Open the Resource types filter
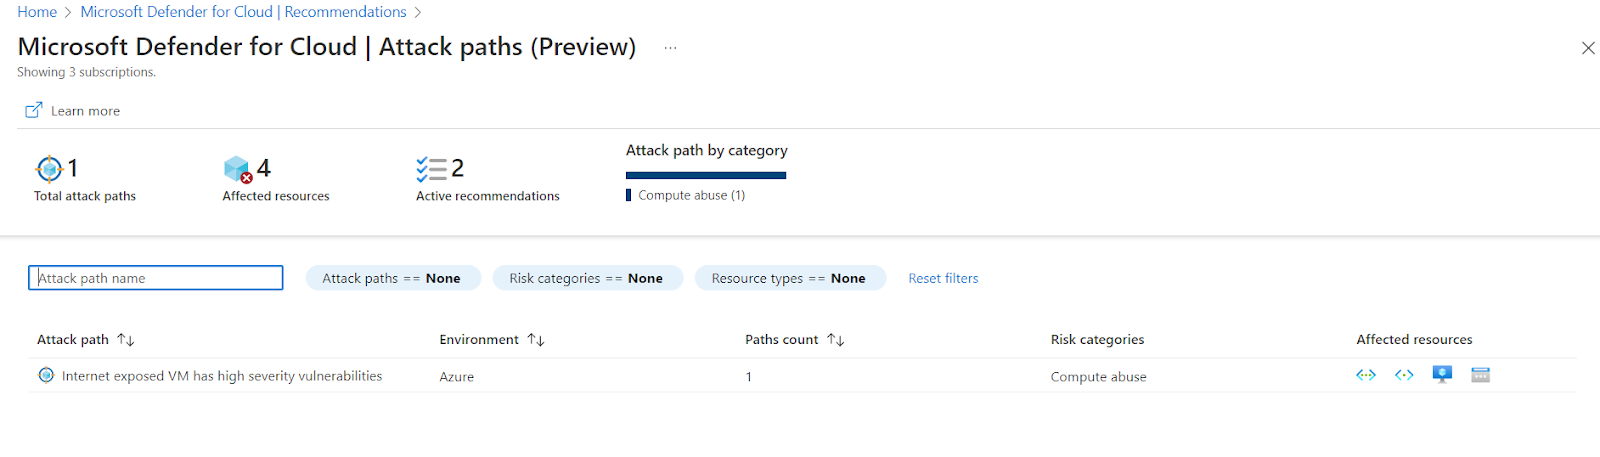 [790, 278]
